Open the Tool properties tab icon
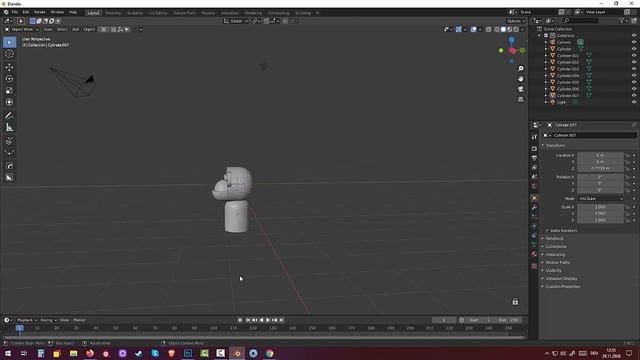The image size is (640, 360). coord(534,137)
